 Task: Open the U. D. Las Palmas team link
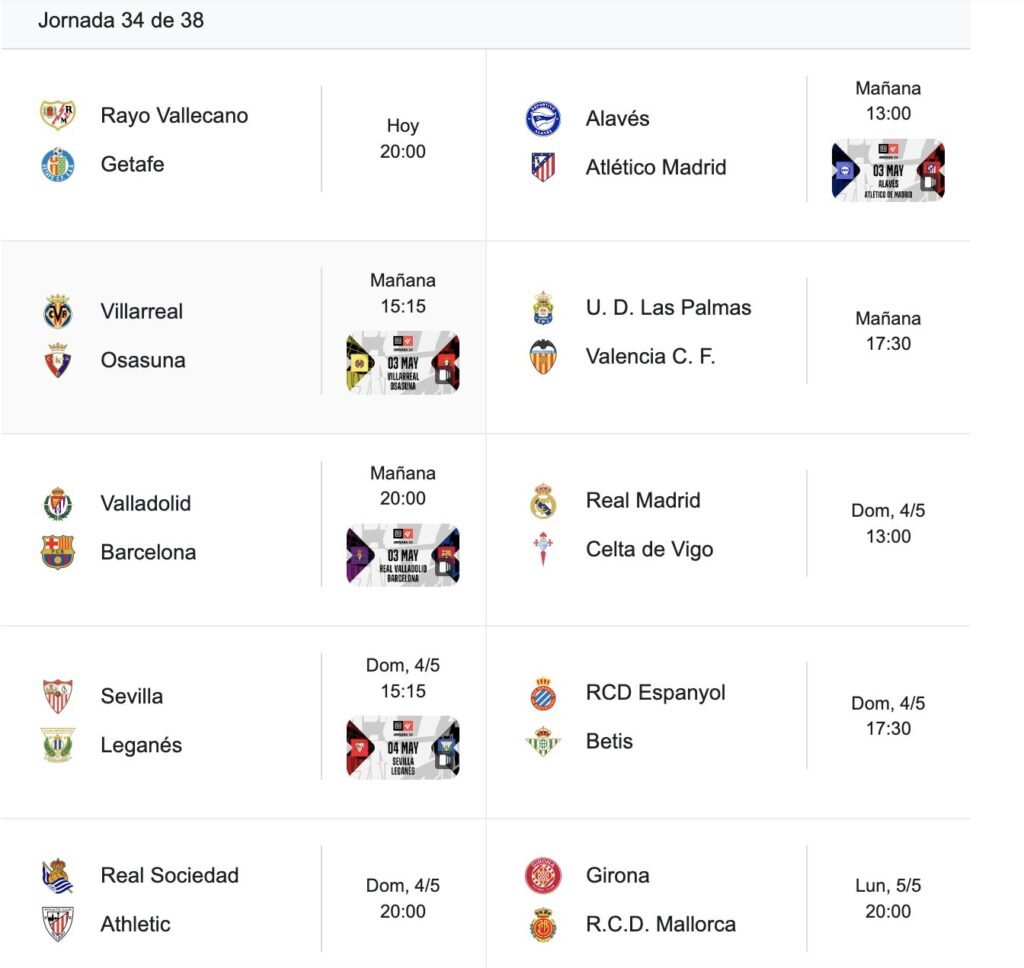[668, 308]
